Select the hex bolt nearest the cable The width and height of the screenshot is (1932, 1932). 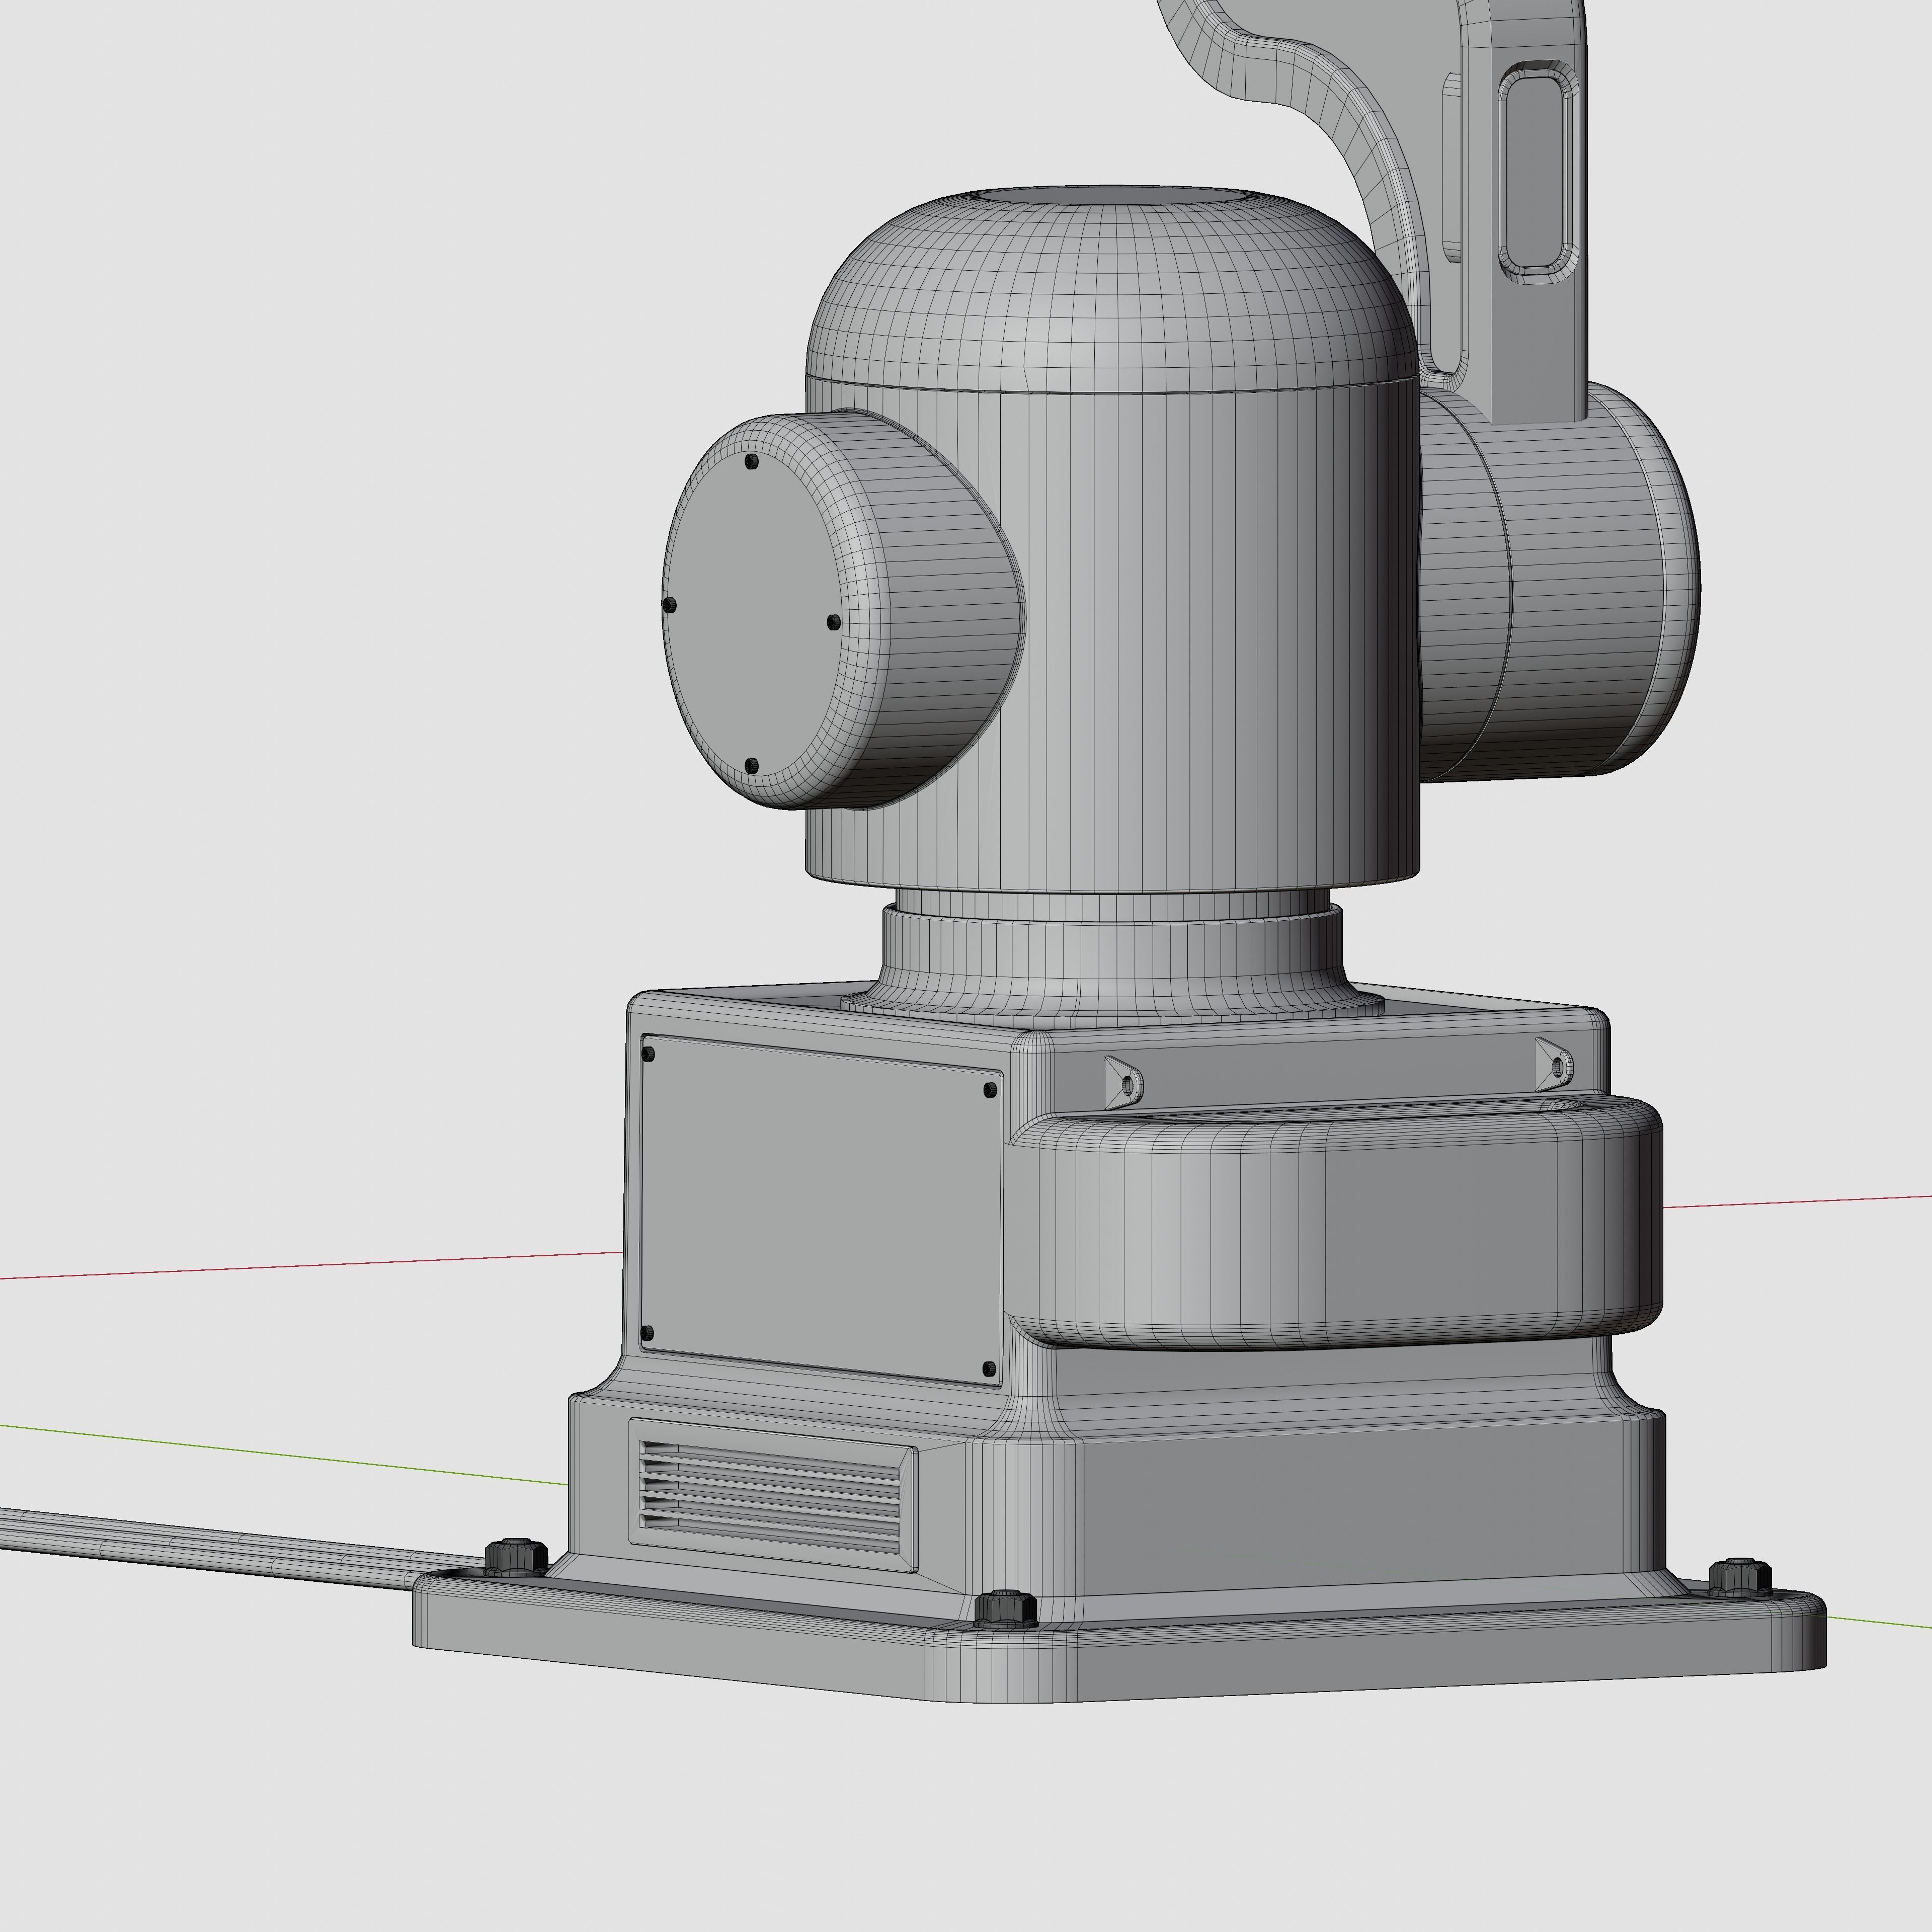point(515,1556)
